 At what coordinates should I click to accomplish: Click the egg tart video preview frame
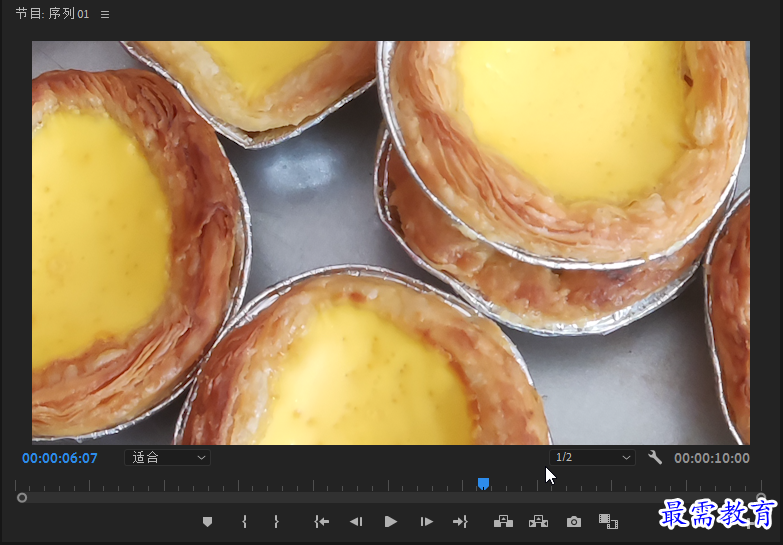point(391,243)
